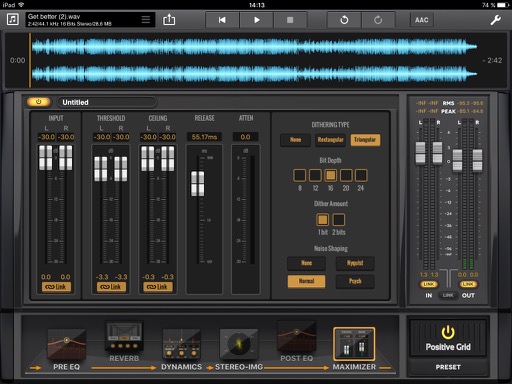The height and width of the screenshot is (384, 512).
Task: Set dither amount to 1 bit
Action: coord(322,220)
